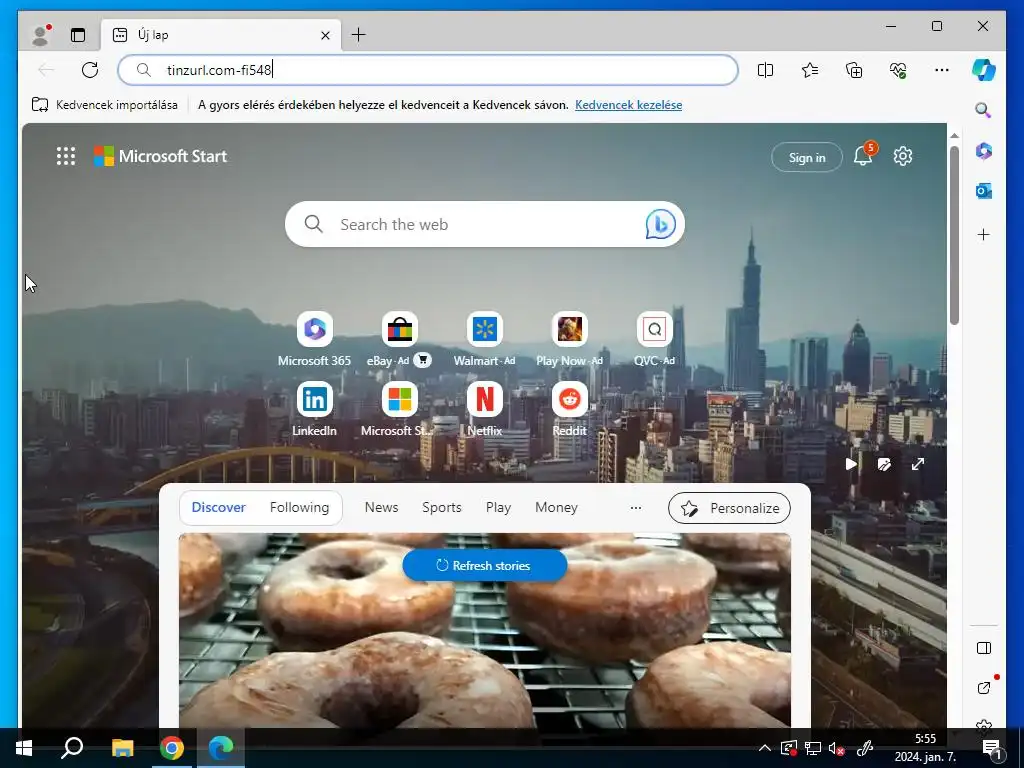Open Google Chrome from the taskbar

point(172,748)
